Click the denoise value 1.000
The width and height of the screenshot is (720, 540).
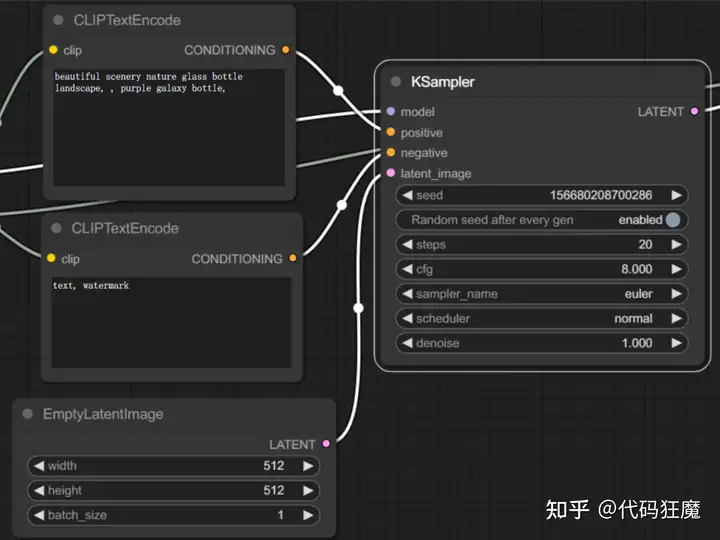coord(636,343)
